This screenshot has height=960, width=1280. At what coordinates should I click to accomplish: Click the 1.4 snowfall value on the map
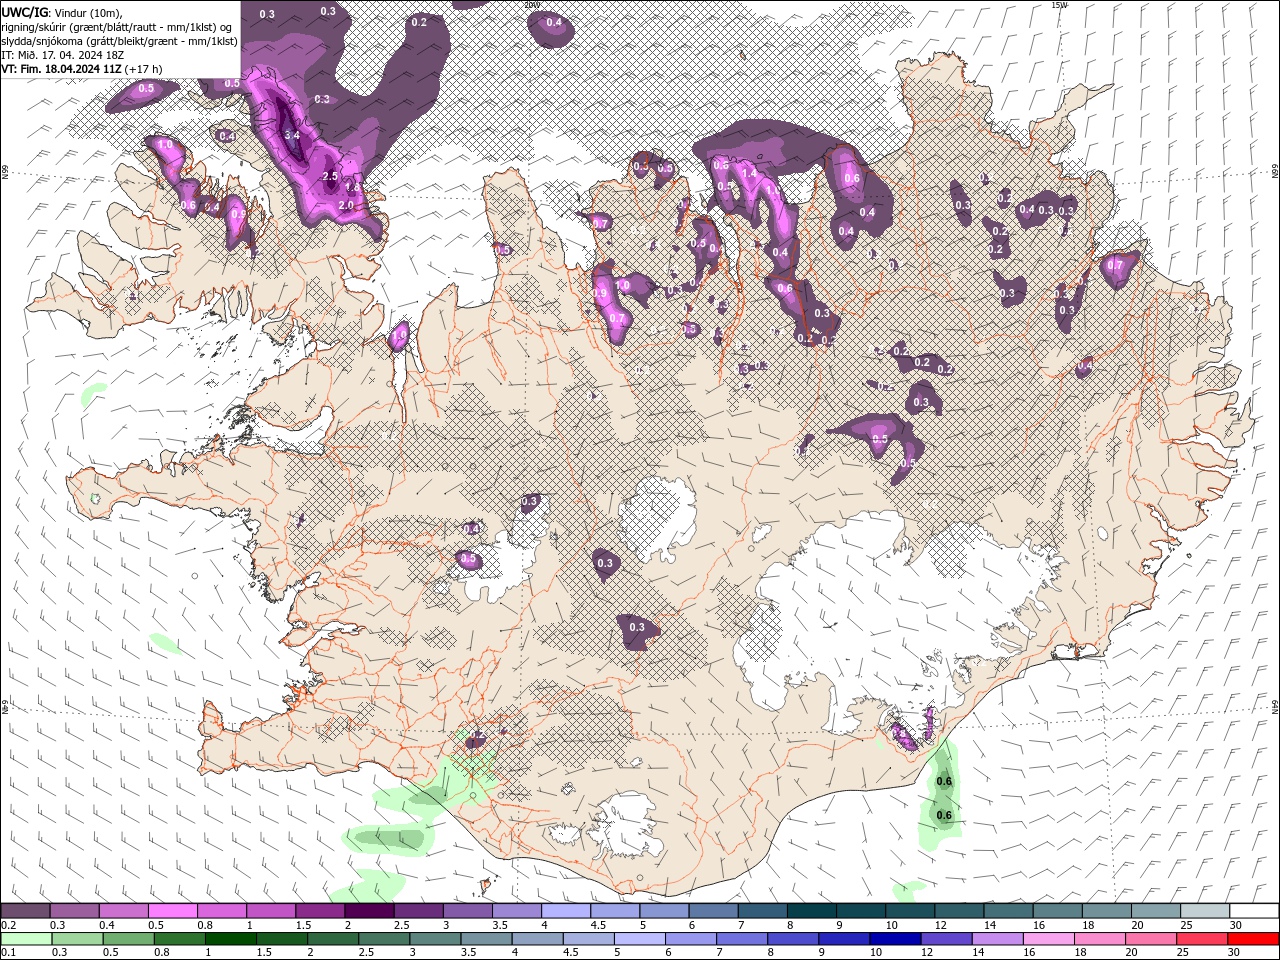pos(750,174)
